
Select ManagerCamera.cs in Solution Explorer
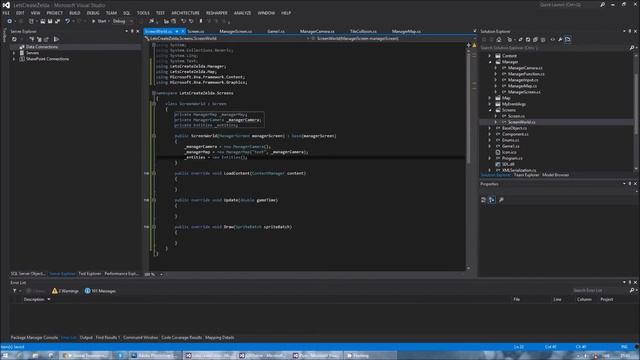pos(525,68)
